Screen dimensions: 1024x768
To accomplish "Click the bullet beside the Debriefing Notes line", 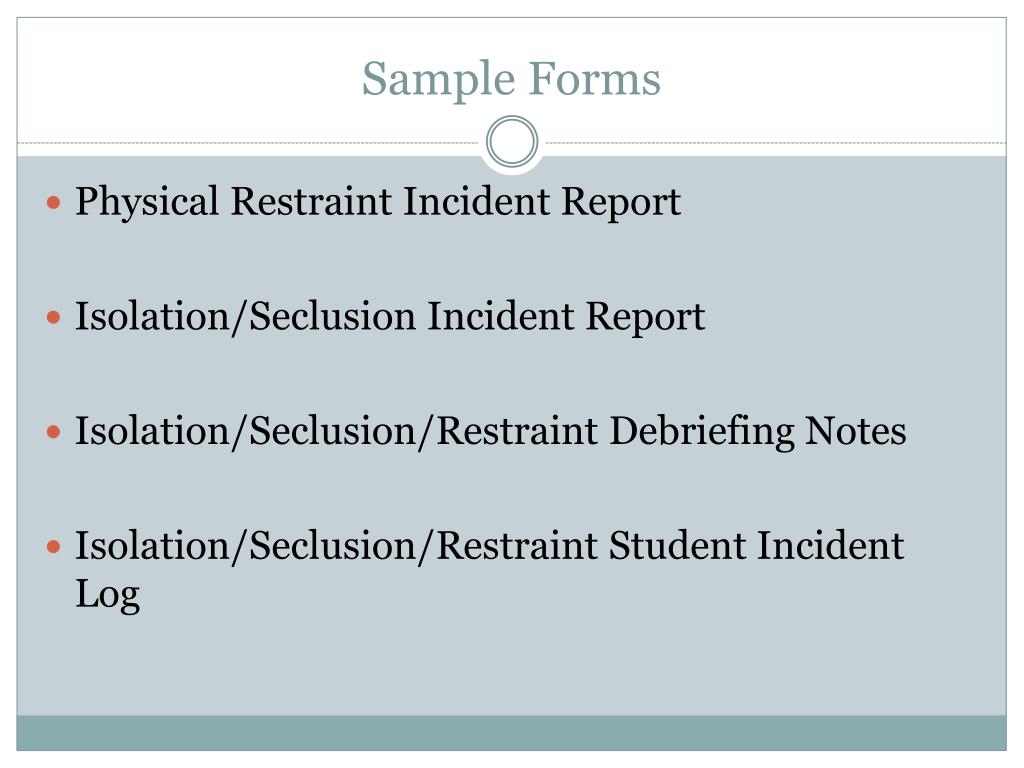I will coord(54,432).
